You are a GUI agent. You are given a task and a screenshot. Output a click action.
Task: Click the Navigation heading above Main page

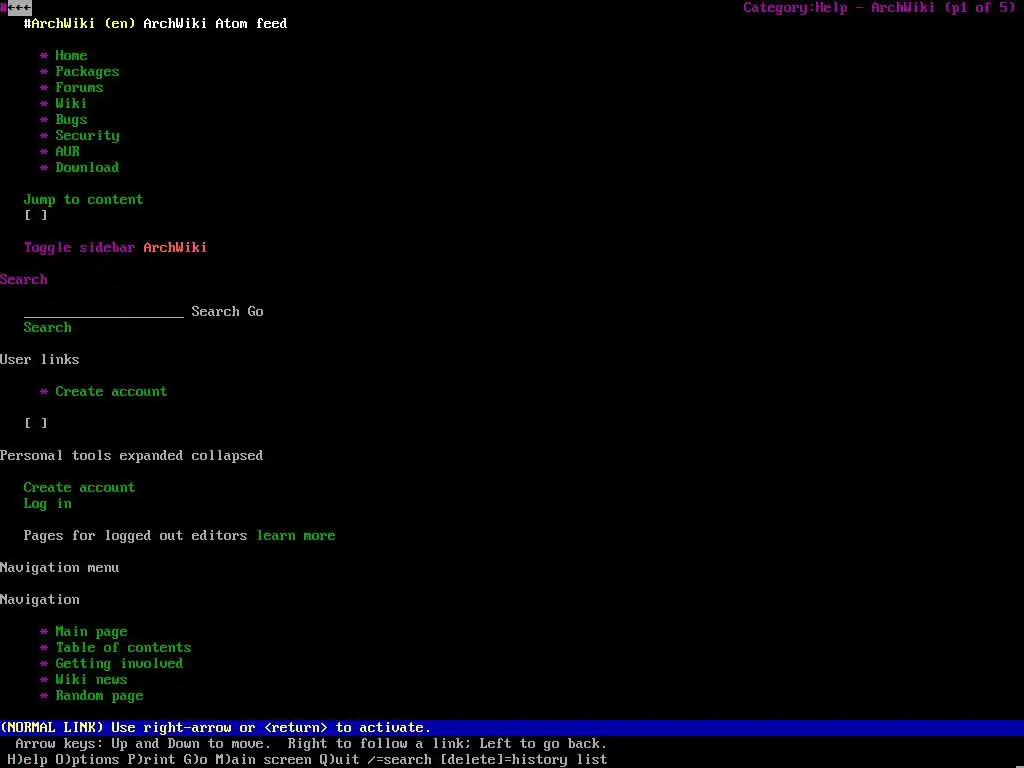click(40, 600)
